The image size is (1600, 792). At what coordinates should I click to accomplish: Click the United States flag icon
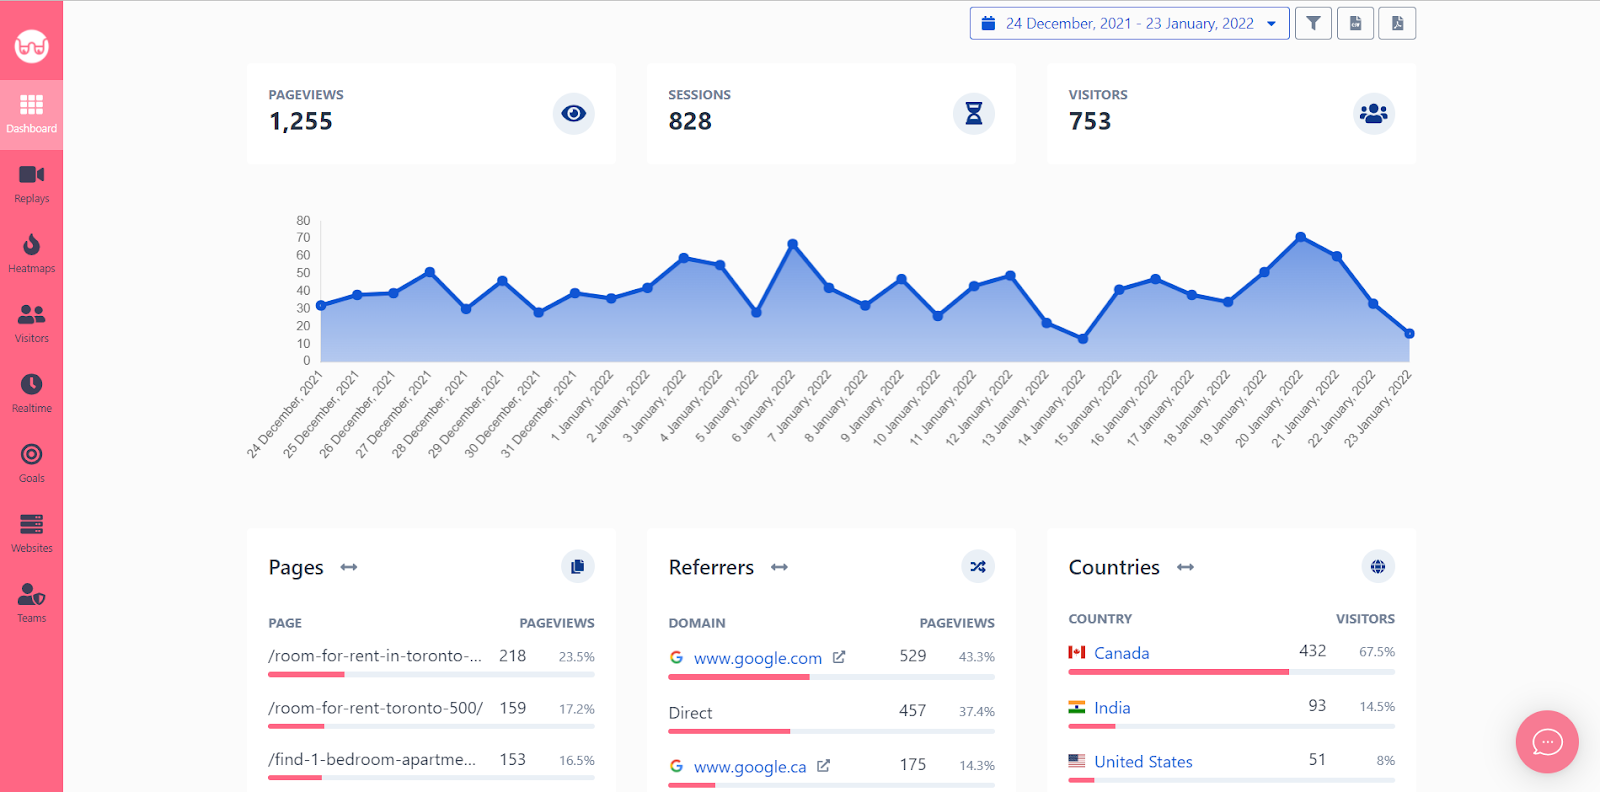click(x=1077, y=761)
